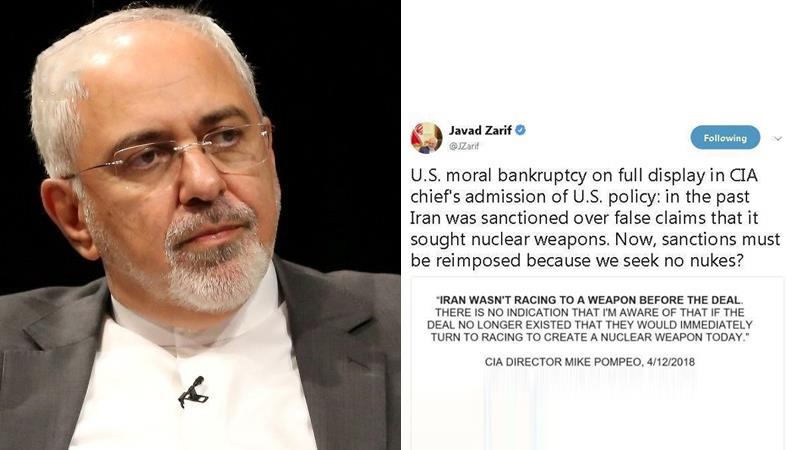This screenshot has height=450, width=799.
Task: Click the man's portrait photo on the left
Action: pyautogui.click(x=200, y=225)
